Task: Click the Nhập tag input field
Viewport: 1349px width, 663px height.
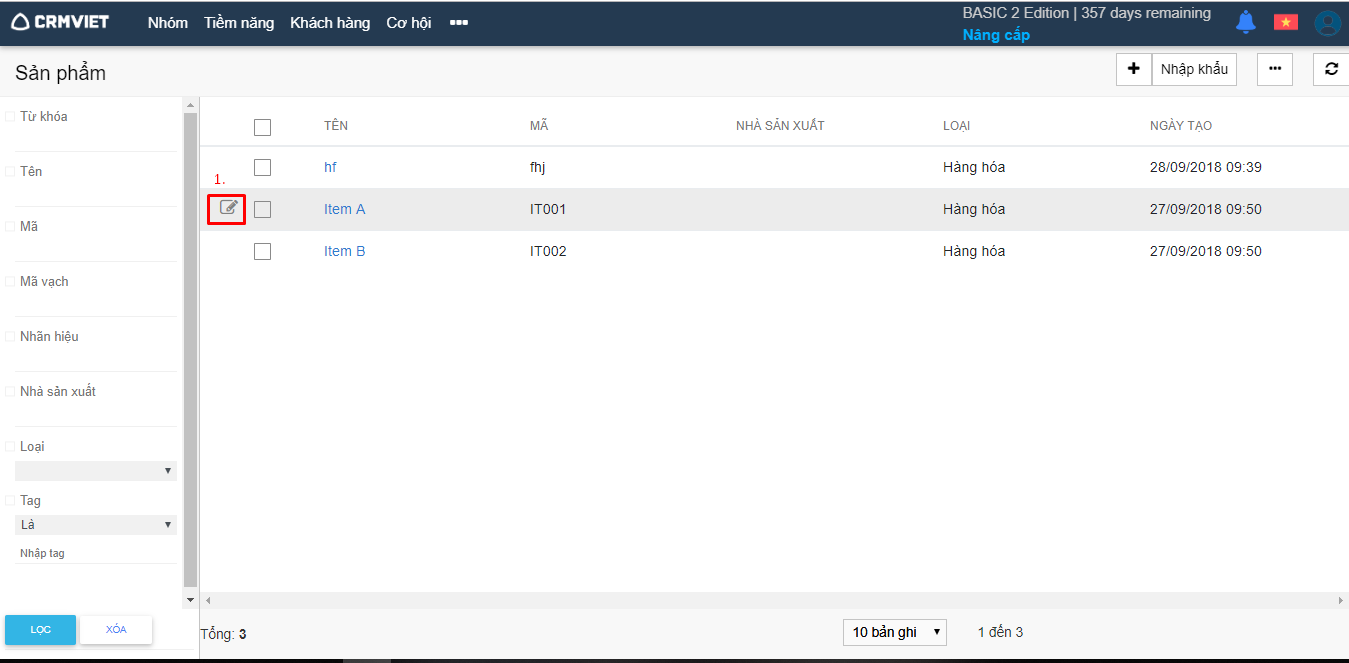Action: [96, 553]
